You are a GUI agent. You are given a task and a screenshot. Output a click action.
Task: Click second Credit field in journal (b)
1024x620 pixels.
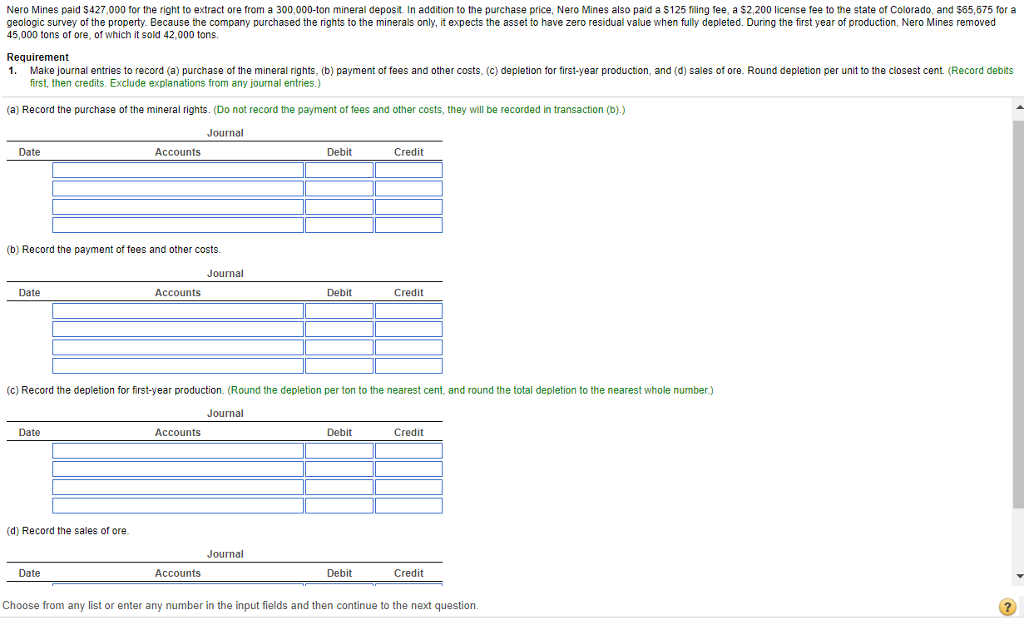(x=408, y=329)
